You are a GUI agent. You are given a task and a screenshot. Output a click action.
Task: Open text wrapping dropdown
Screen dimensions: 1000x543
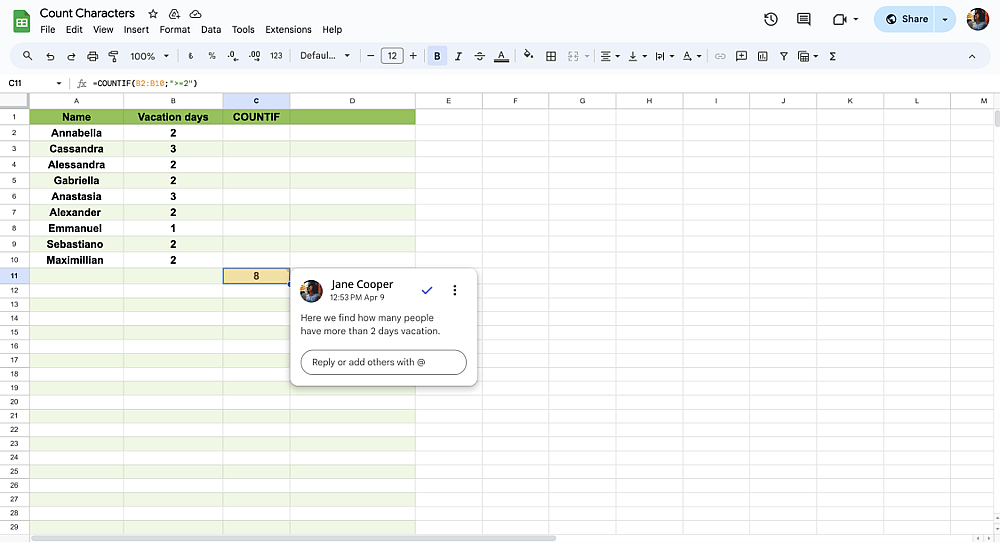click(x=665, y=56)
